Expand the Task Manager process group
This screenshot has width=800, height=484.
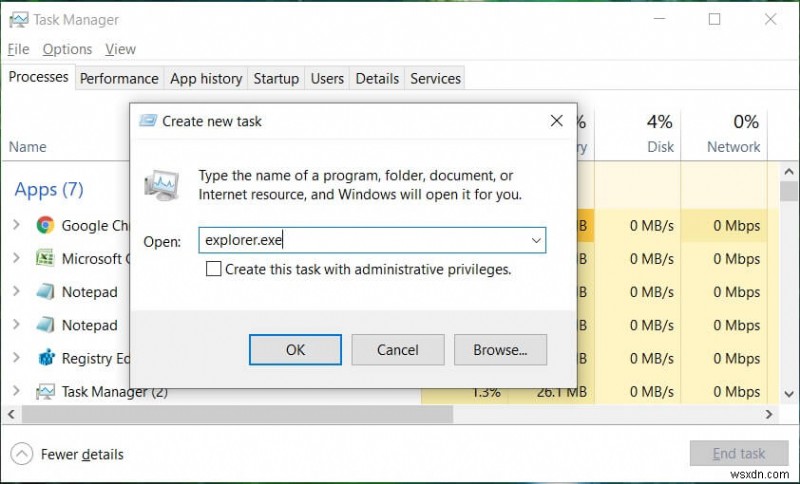tap(16, 391)
